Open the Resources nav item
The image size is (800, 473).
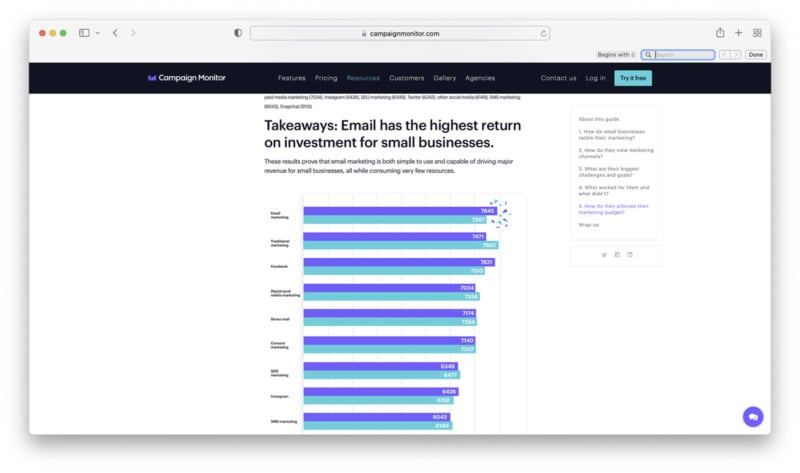point(363,78)
